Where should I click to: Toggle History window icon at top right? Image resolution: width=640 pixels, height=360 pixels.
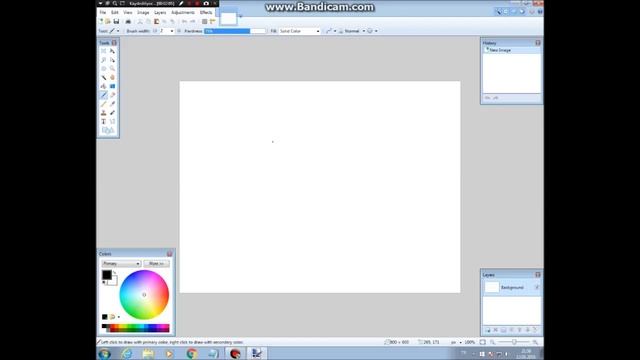point(506,12)
